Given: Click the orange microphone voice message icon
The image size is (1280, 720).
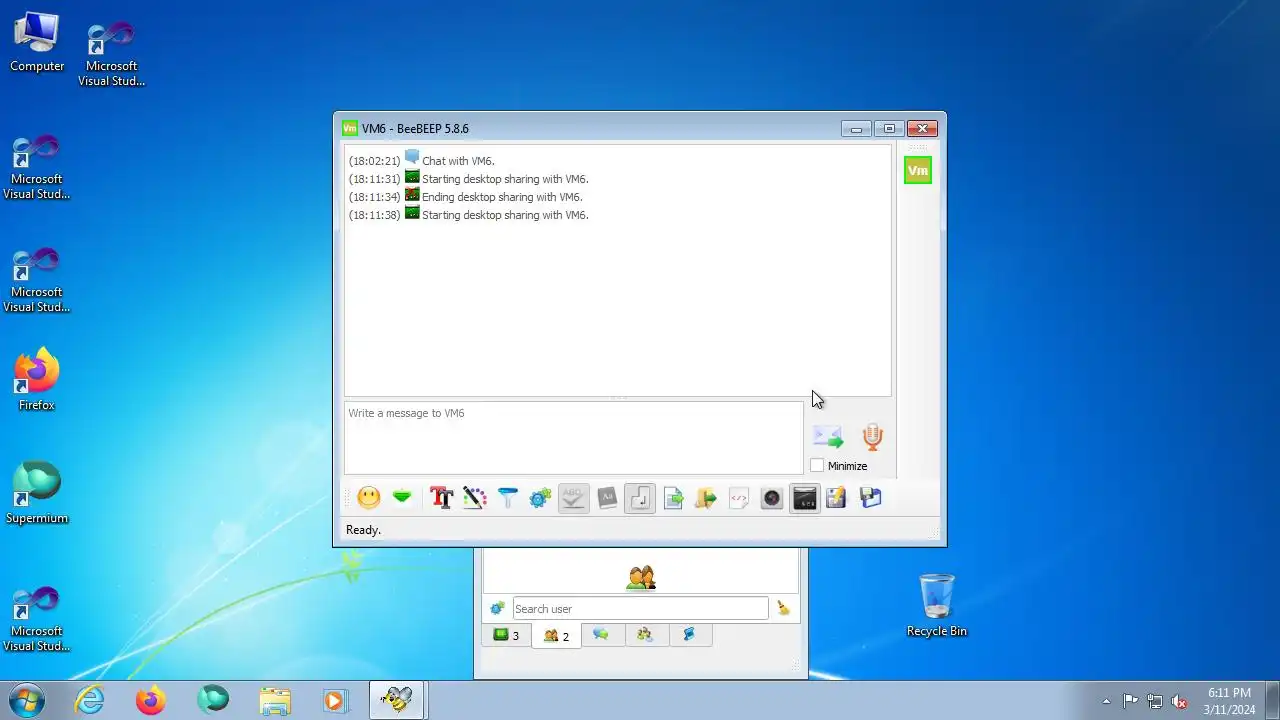Looking at the screenshot, I should coord(873,437).
